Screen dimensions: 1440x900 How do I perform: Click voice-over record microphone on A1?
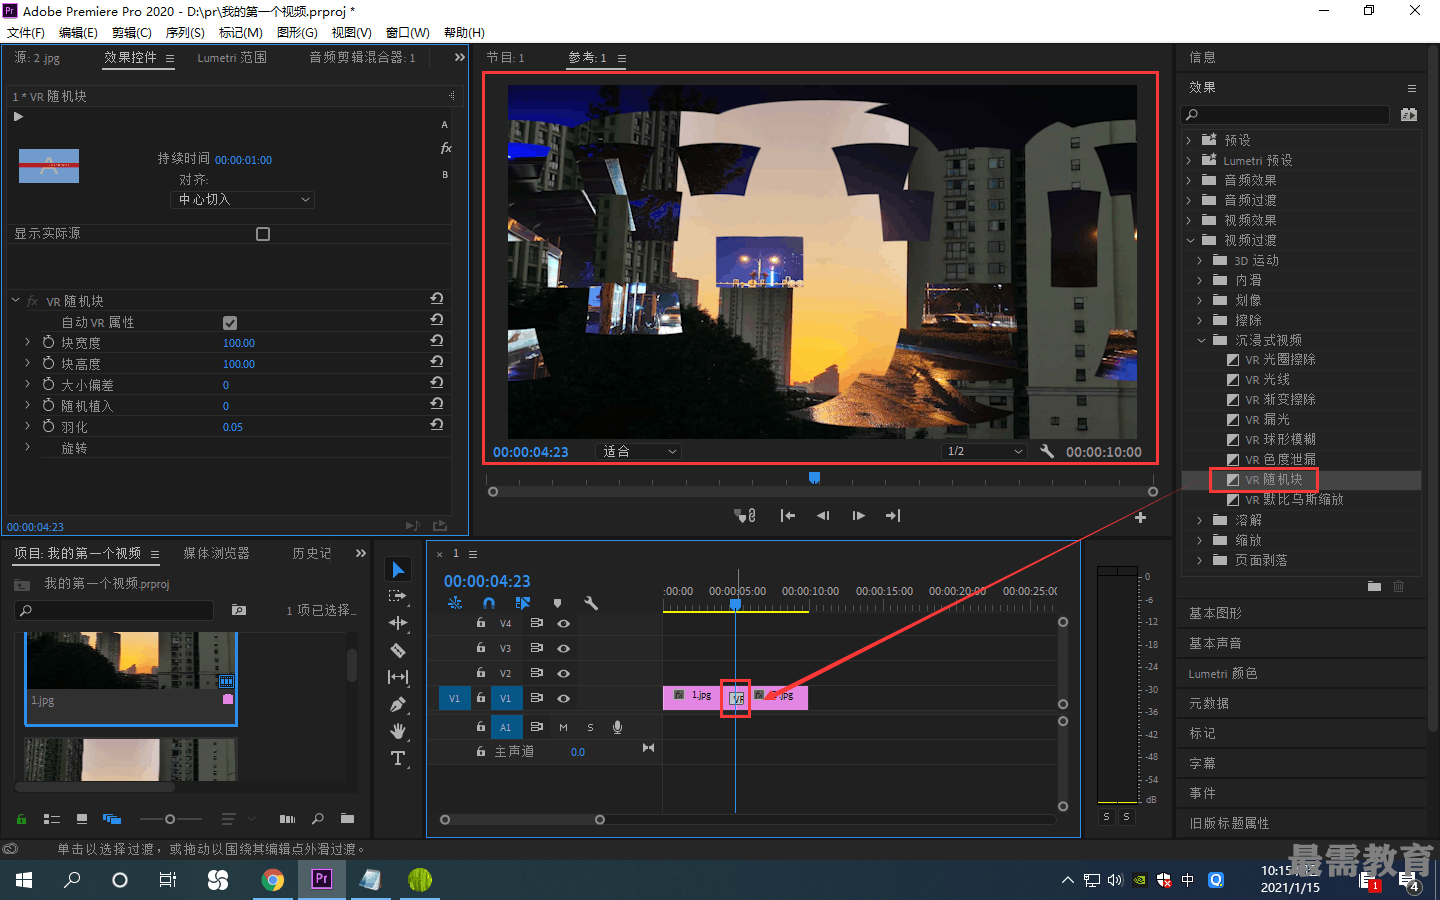click(x=617, y=727)
